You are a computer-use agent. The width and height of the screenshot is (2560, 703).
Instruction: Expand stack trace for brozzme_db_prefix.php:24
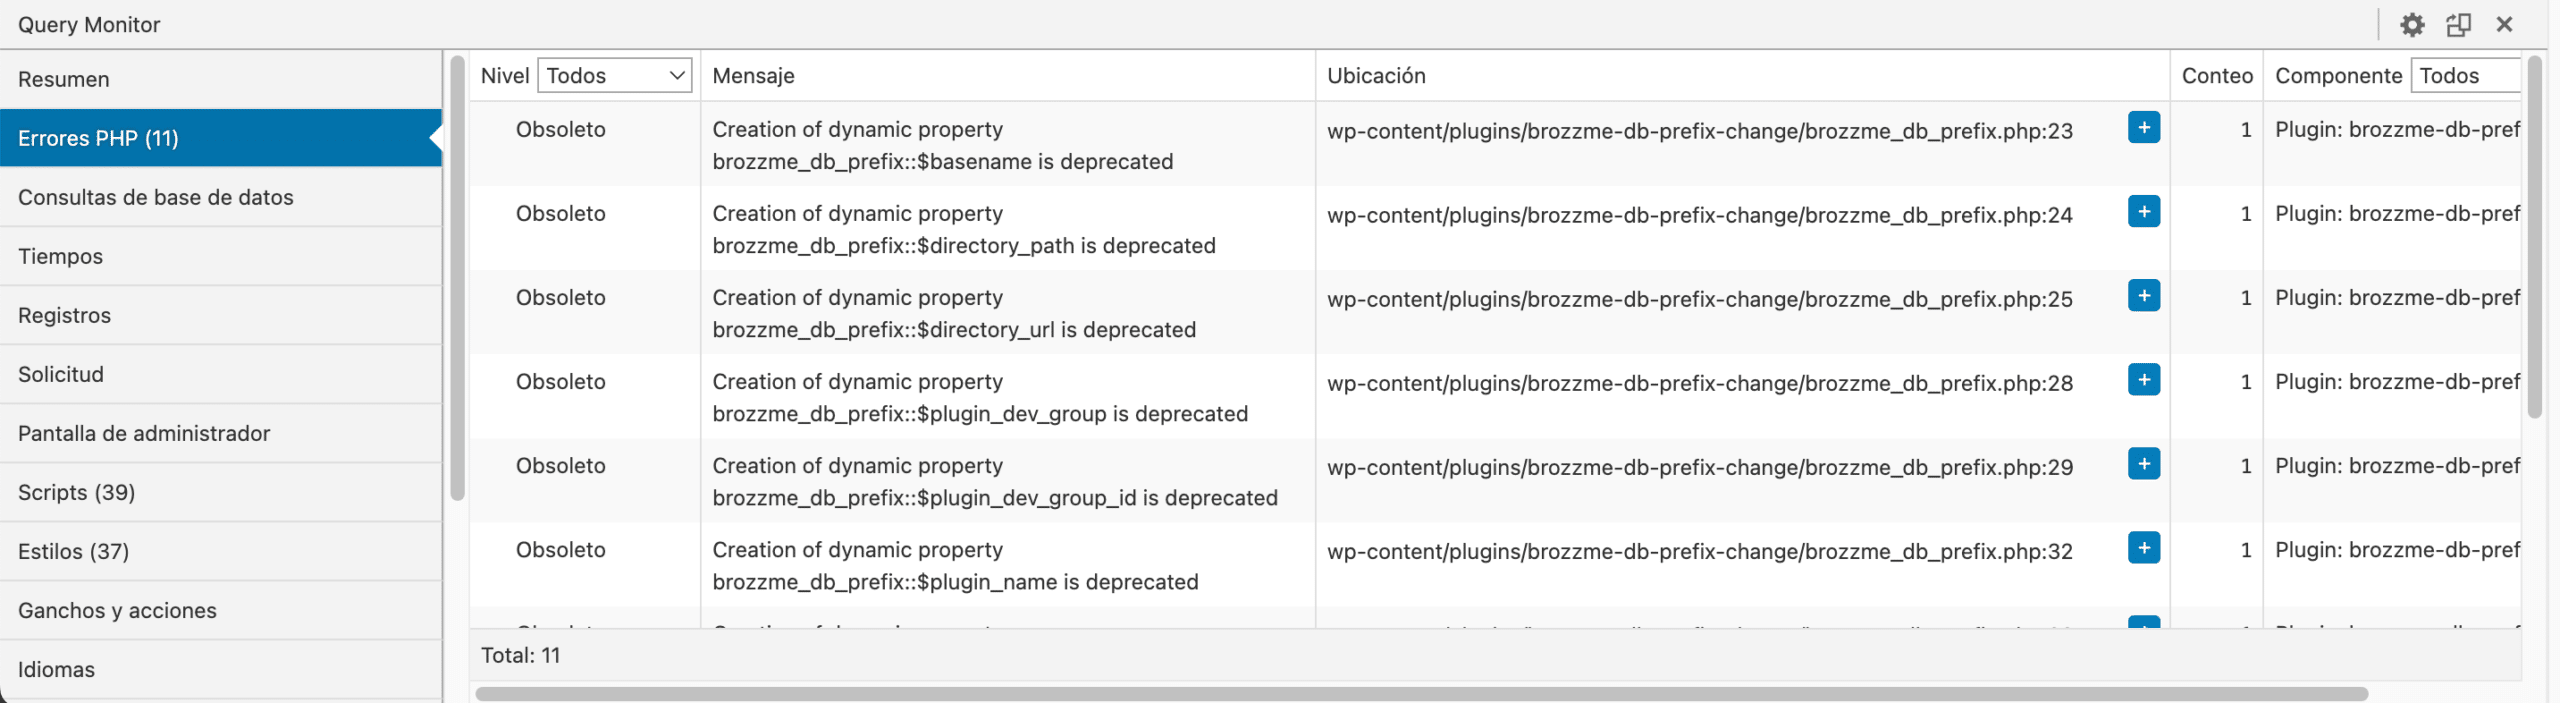pyautogui.click(x=2143, y=212)
